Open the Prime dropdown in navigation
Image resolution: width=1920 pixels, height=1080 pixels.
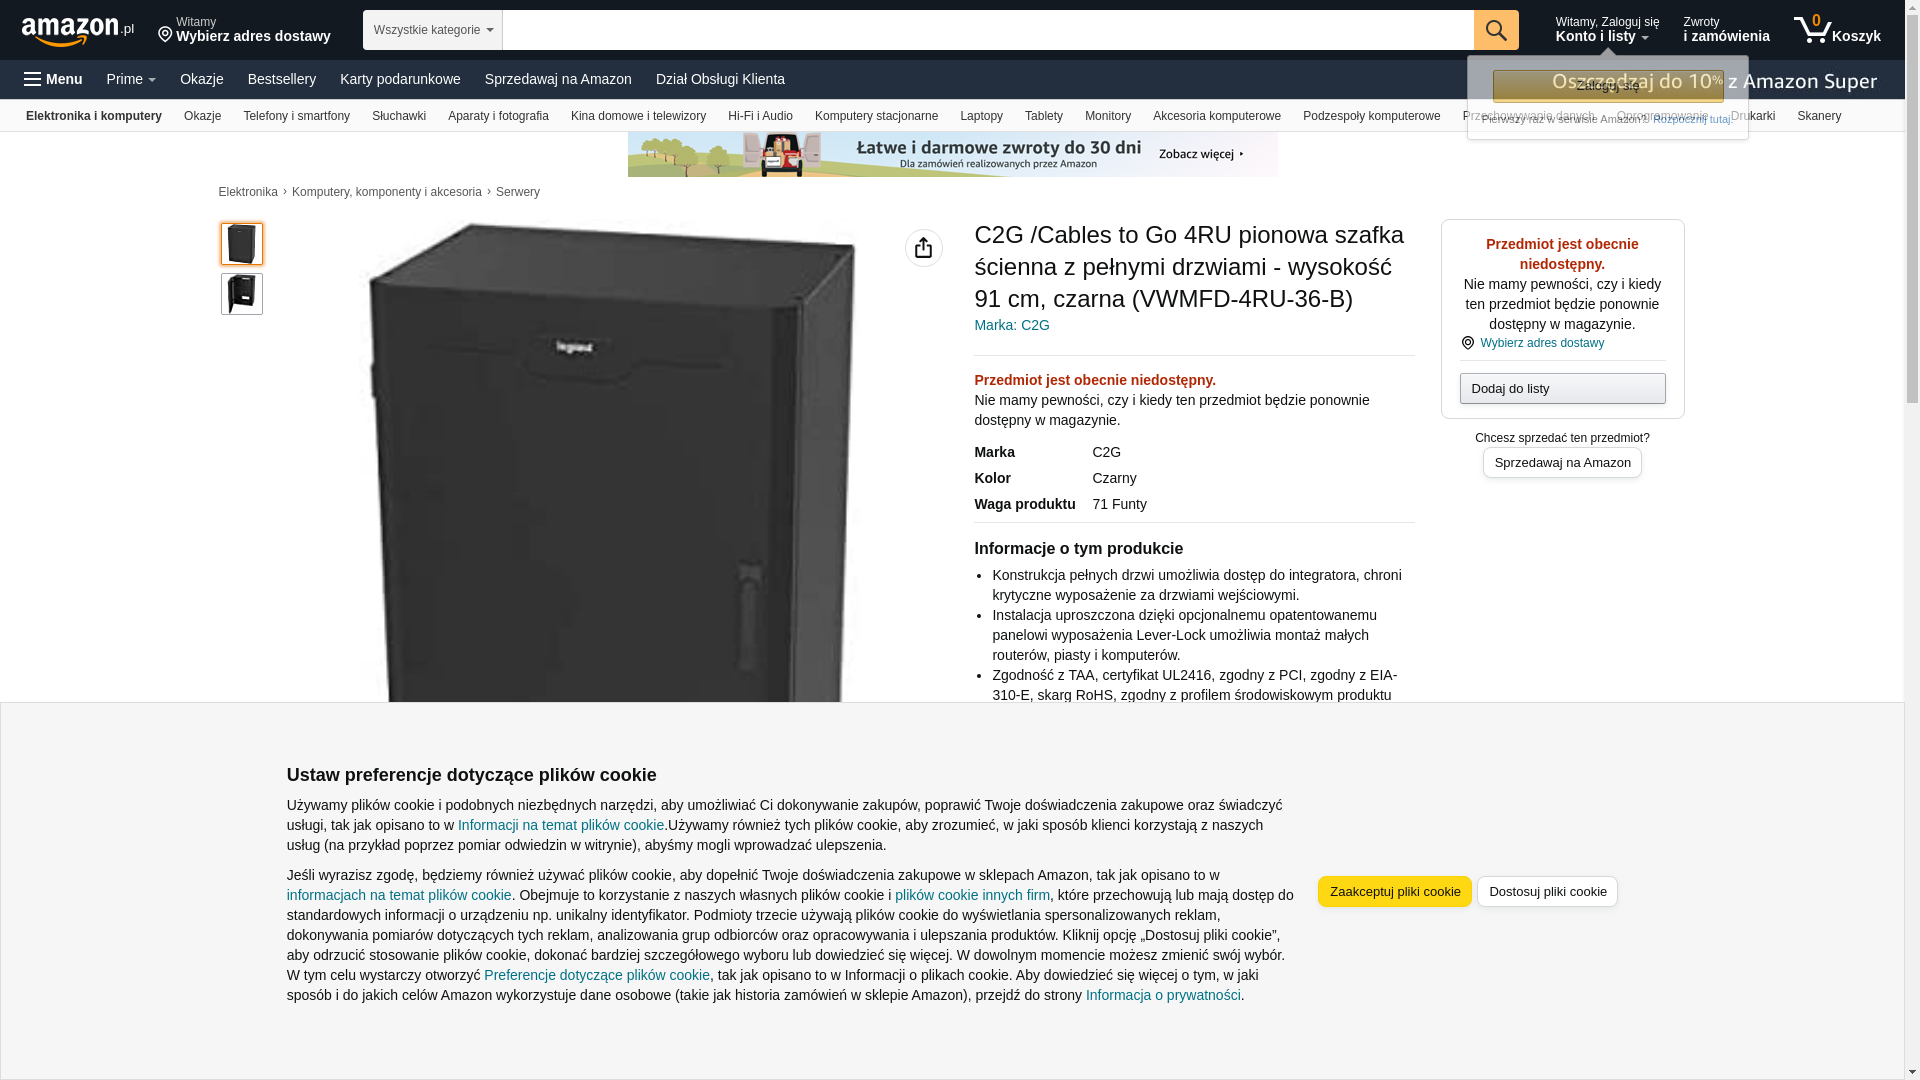click(x=131, y=79)
